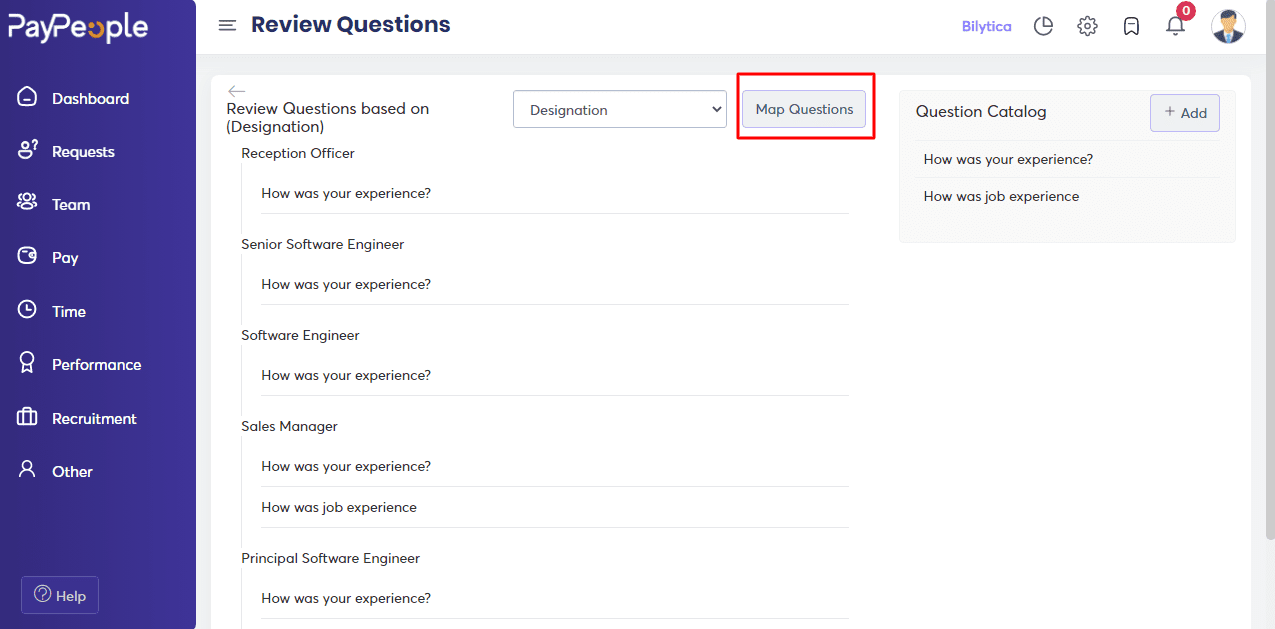Screen dimensions: 1275x629
Task: Click the Help button
Action: pos(60,595)
